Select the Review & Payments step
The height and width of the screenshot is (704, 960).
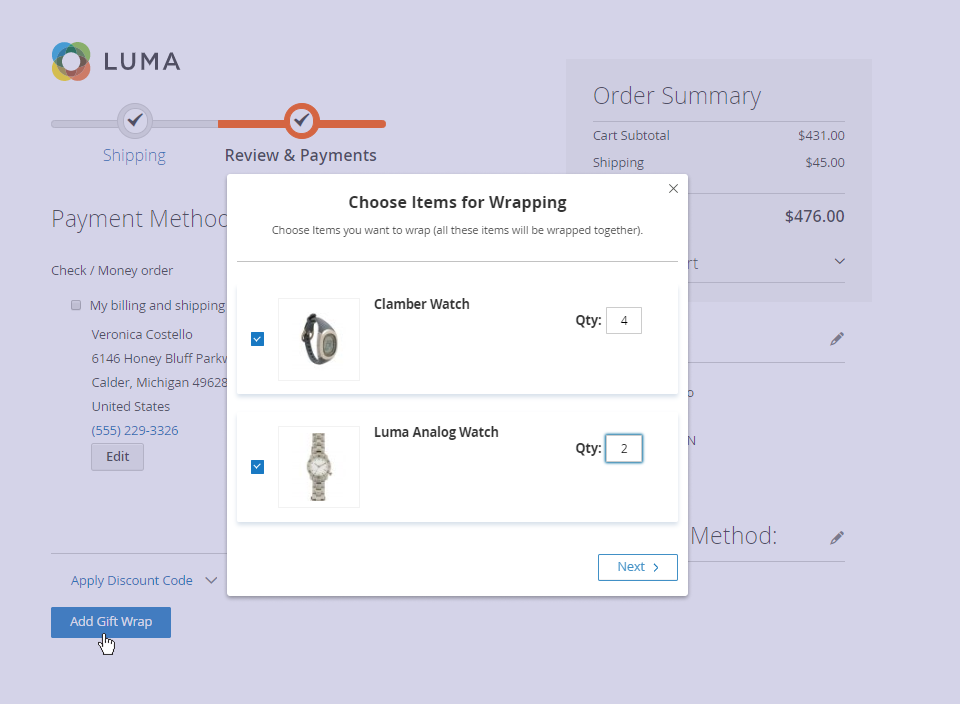point(300,155)
